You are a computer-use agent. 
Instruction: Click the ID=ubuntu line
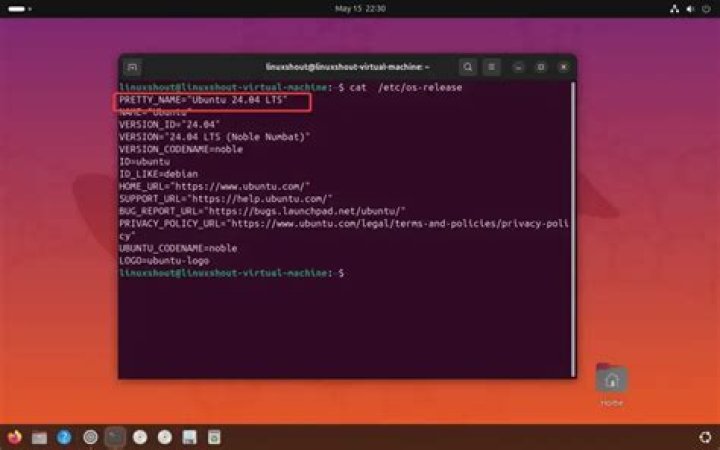click(145, 162)
